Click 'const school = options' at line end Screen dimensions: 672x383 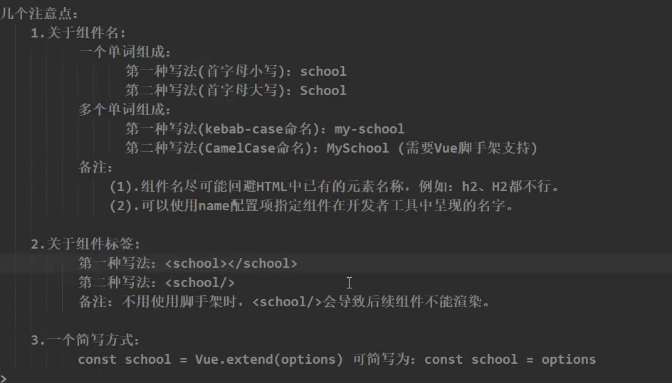(510, 359)
